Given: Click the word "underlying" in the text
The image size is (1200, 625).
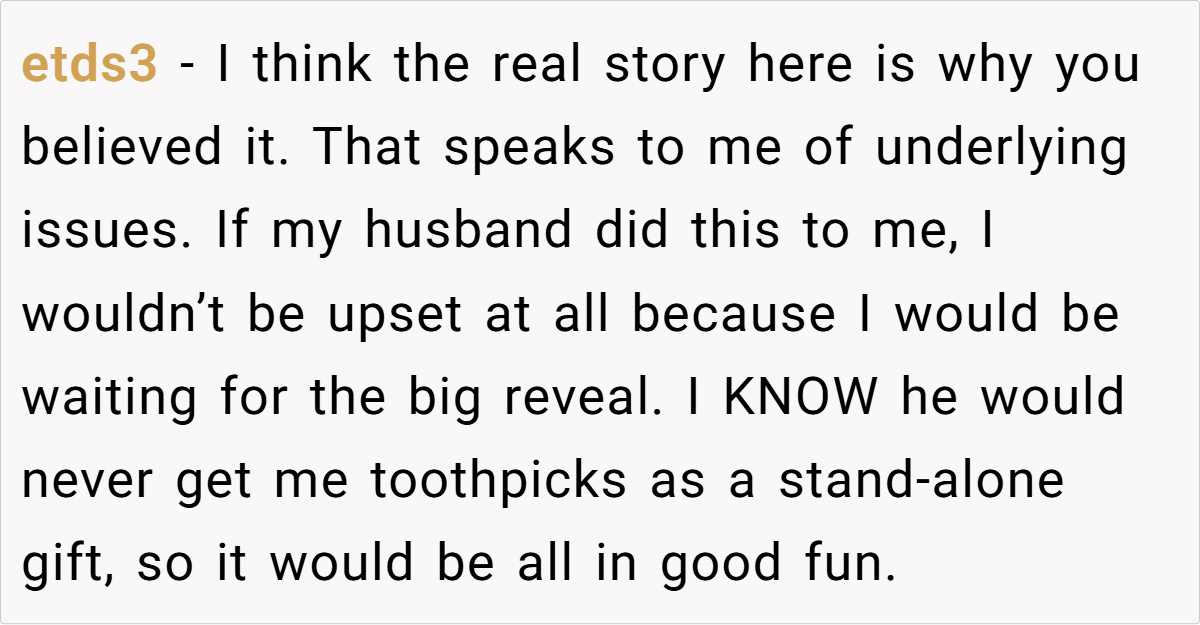Looking at the screenshot, I should pyautogui.click(x=1001, y=149).
